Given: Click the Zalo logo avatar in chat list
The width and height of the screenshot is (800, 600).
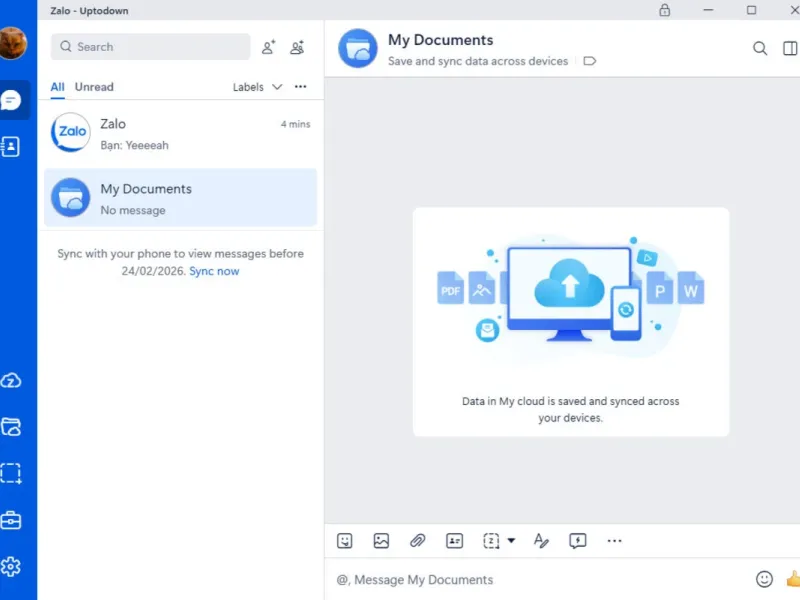Looking at the screenshot, I should coord(71,133).
